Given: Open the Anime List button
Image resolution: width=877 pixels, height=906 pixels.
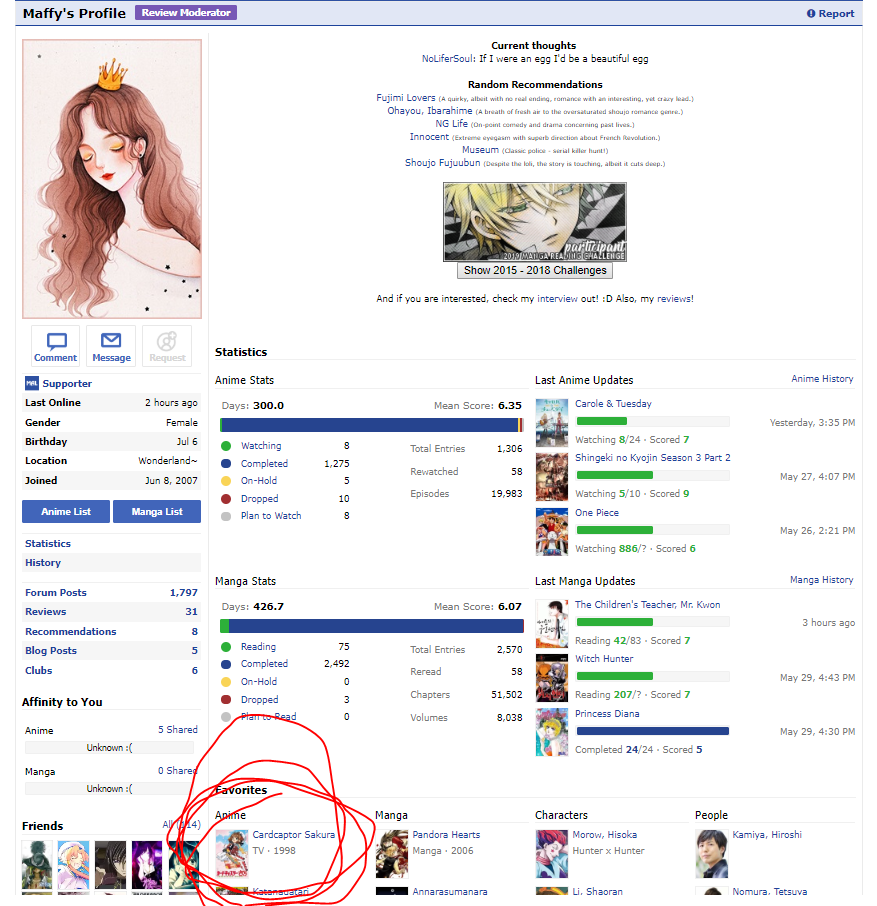Looking at the screenshot, I should 66,511.
